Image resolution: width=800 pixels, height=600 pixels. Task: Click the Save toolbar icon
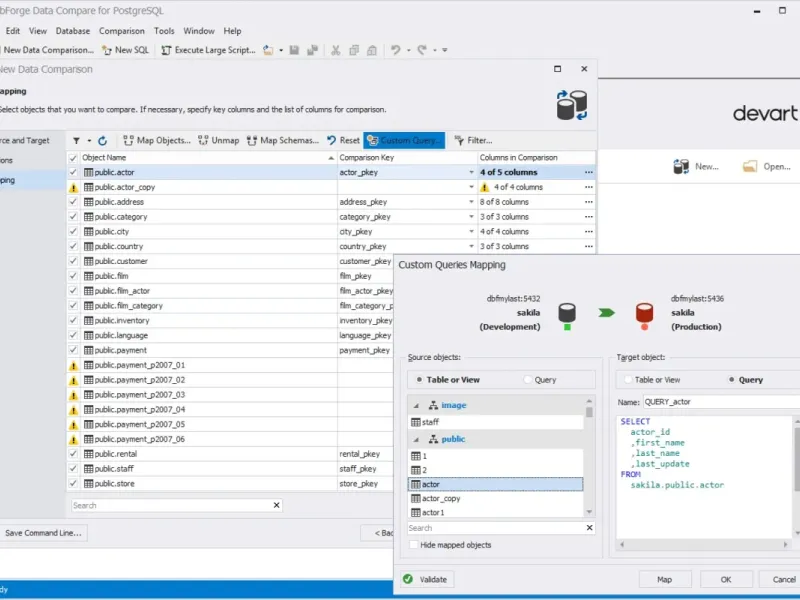pyautogui.click(x=294, y=50)
